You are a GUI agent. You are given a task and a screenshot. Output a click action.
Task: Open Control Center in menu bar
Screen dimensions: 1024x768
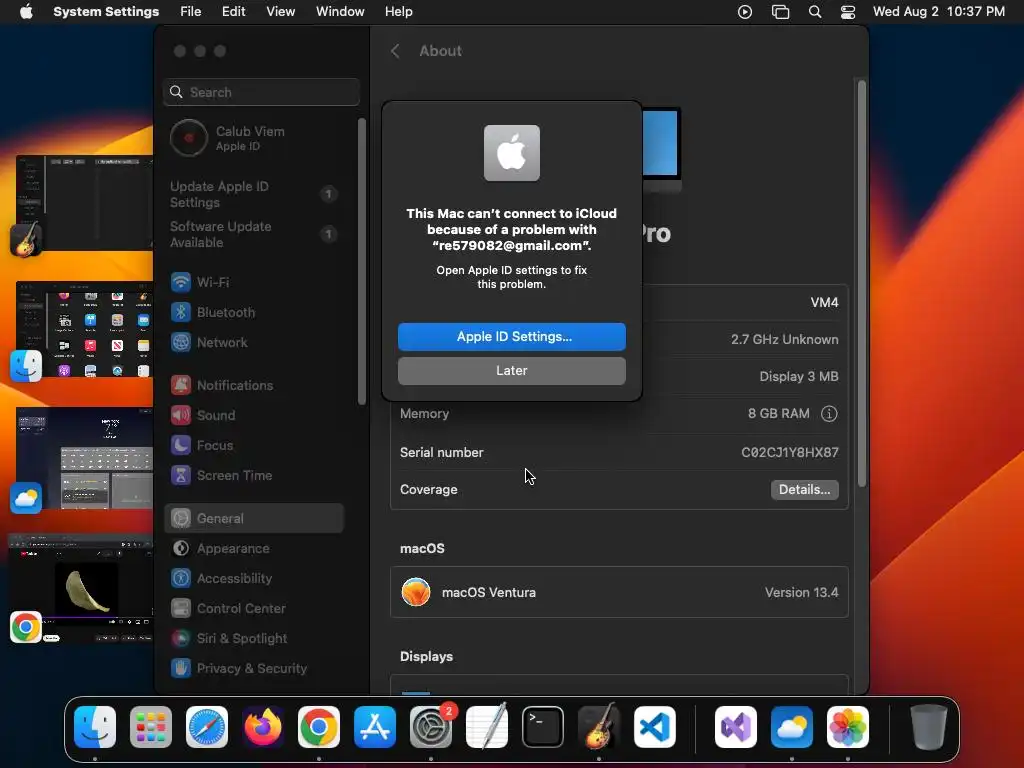848,12
